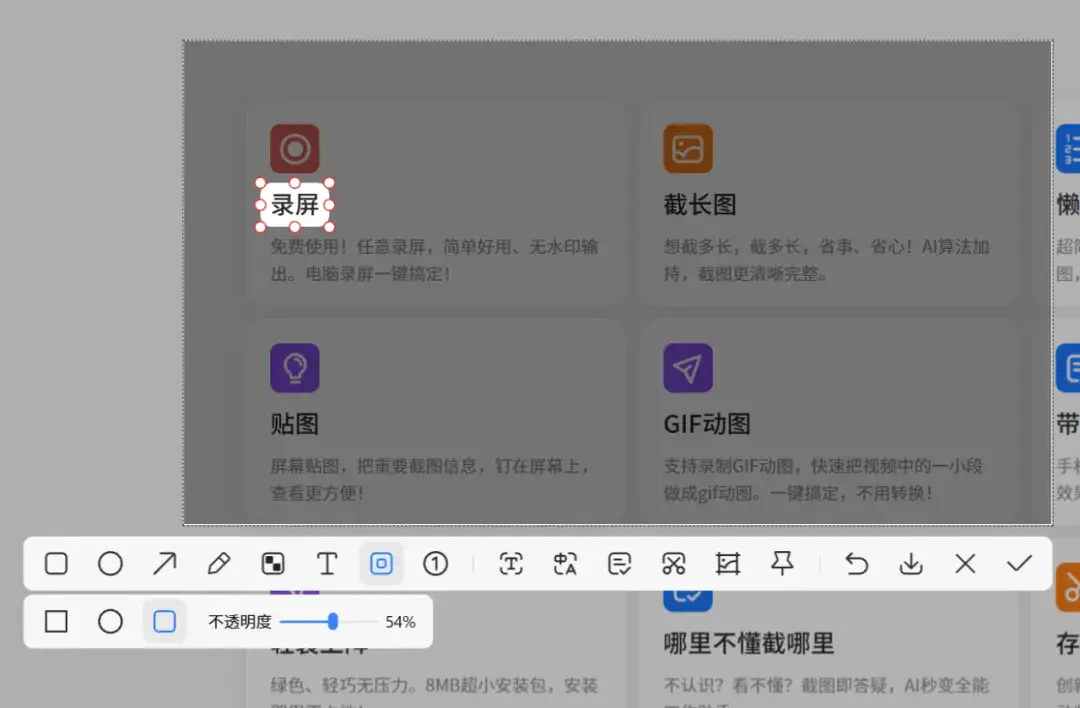Confirm the screenshot with checkmark
Image resolution: width=1080 pixels, height=708 pixels.
[1019, 564]
